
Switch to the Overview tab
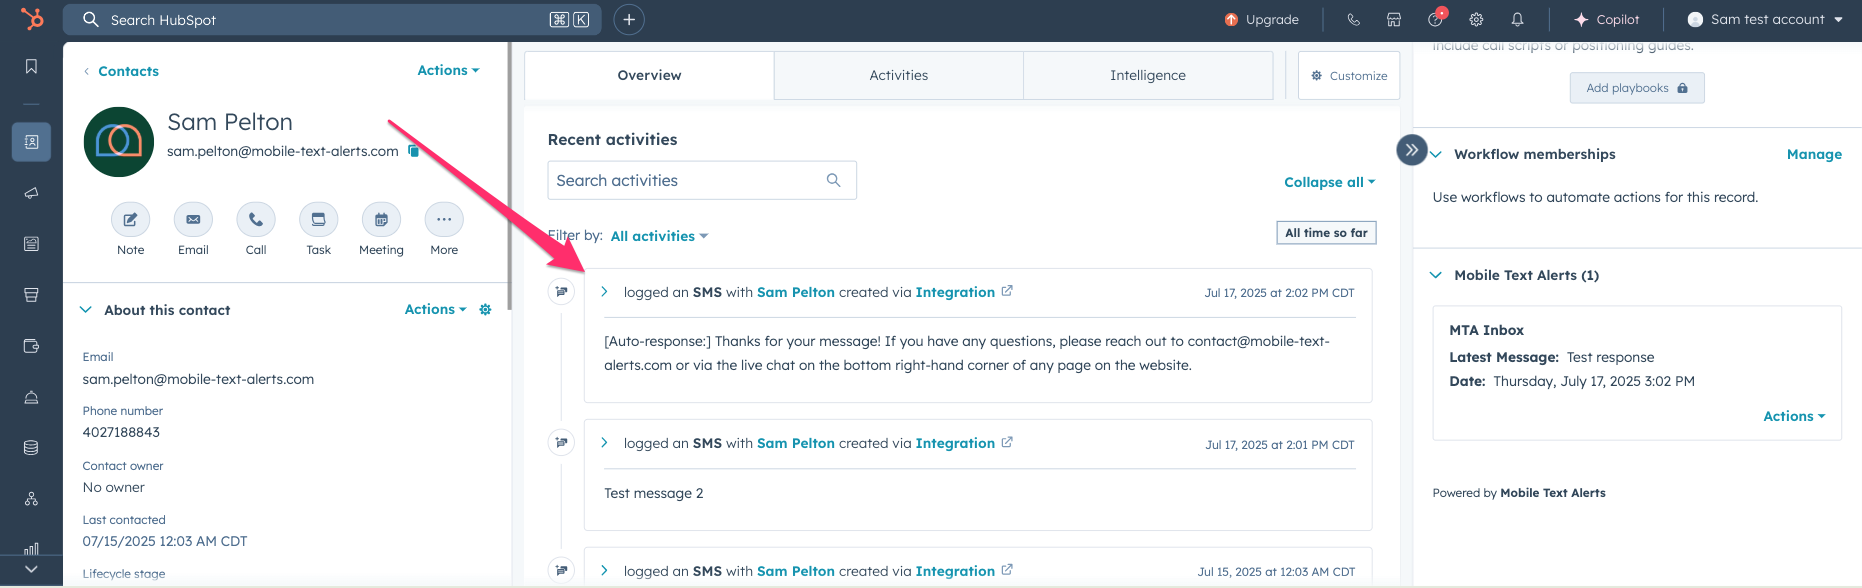[x=649, y=75]
